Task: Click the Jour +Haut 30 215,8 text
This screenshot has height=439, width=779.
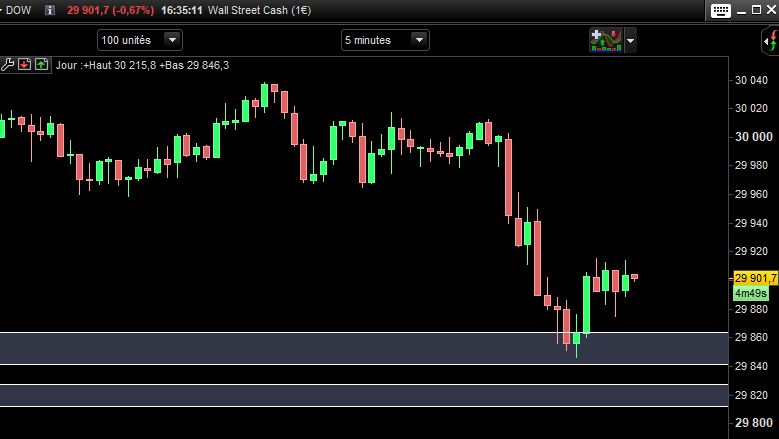Action: click(106, 65)
